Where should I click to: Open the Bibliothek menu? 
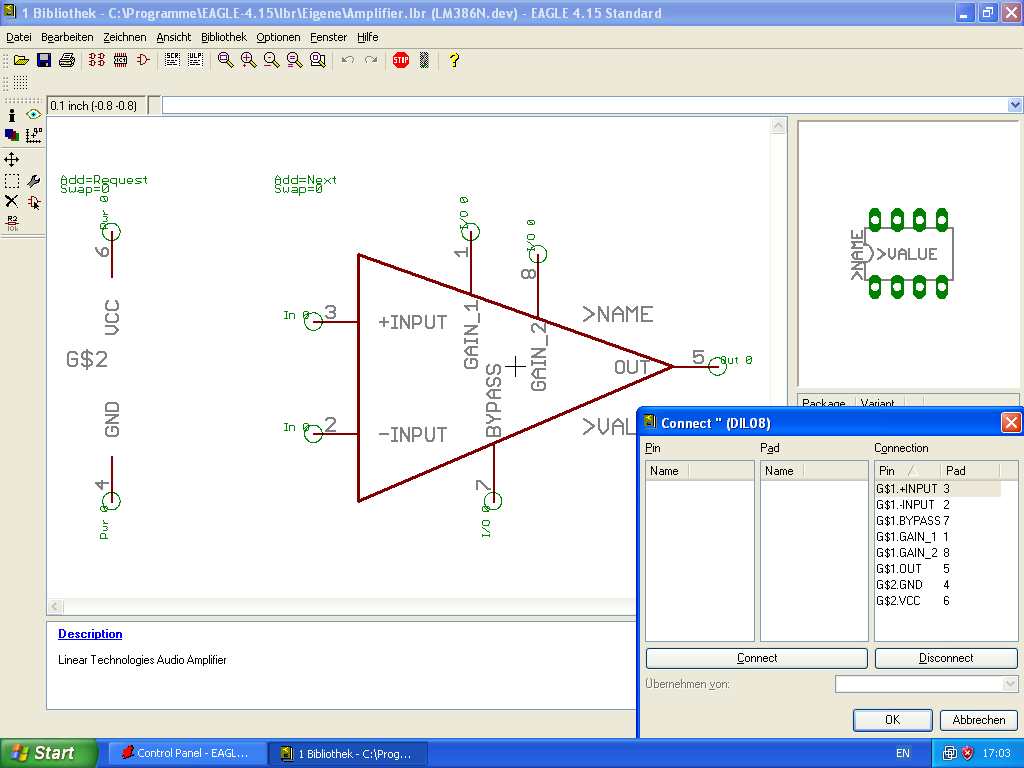(224, 37)
